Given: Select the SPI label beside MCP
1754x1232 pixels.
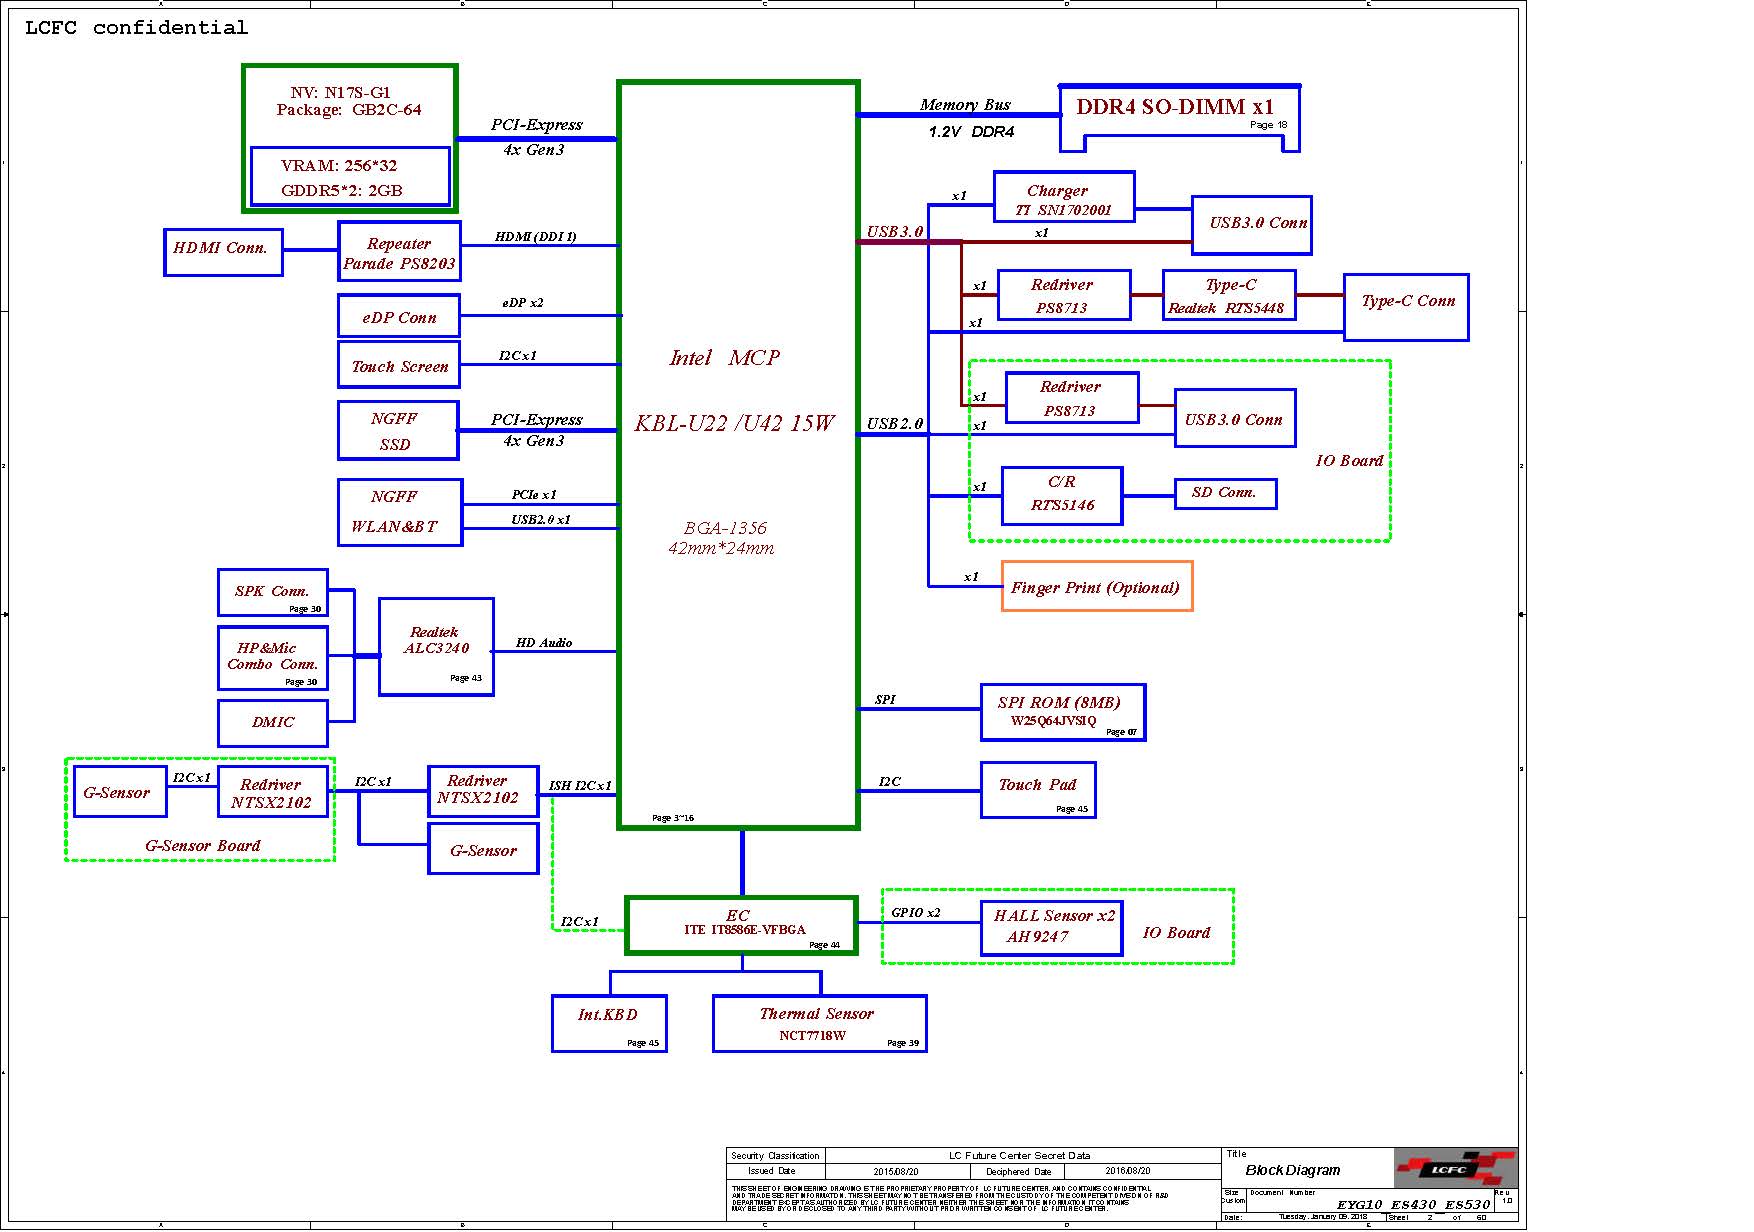Looking at the screenshot, I should 885,699.
